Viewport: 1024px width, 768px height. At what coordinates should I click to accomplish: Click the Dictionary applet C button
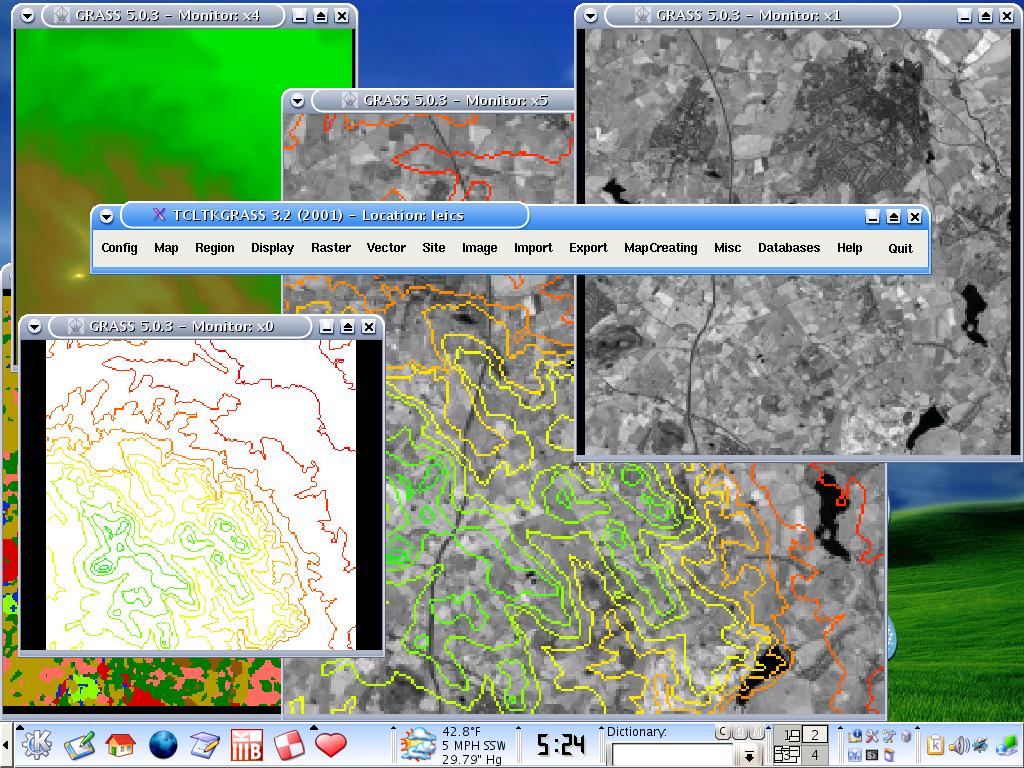[x=721, y=732]
